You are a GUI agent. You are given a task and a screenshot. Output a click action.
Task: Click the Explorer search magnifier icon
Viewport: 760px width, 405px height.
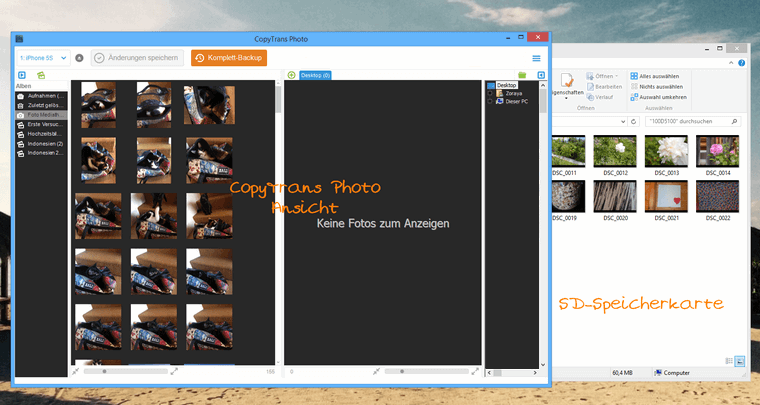[x=734, y=122]
